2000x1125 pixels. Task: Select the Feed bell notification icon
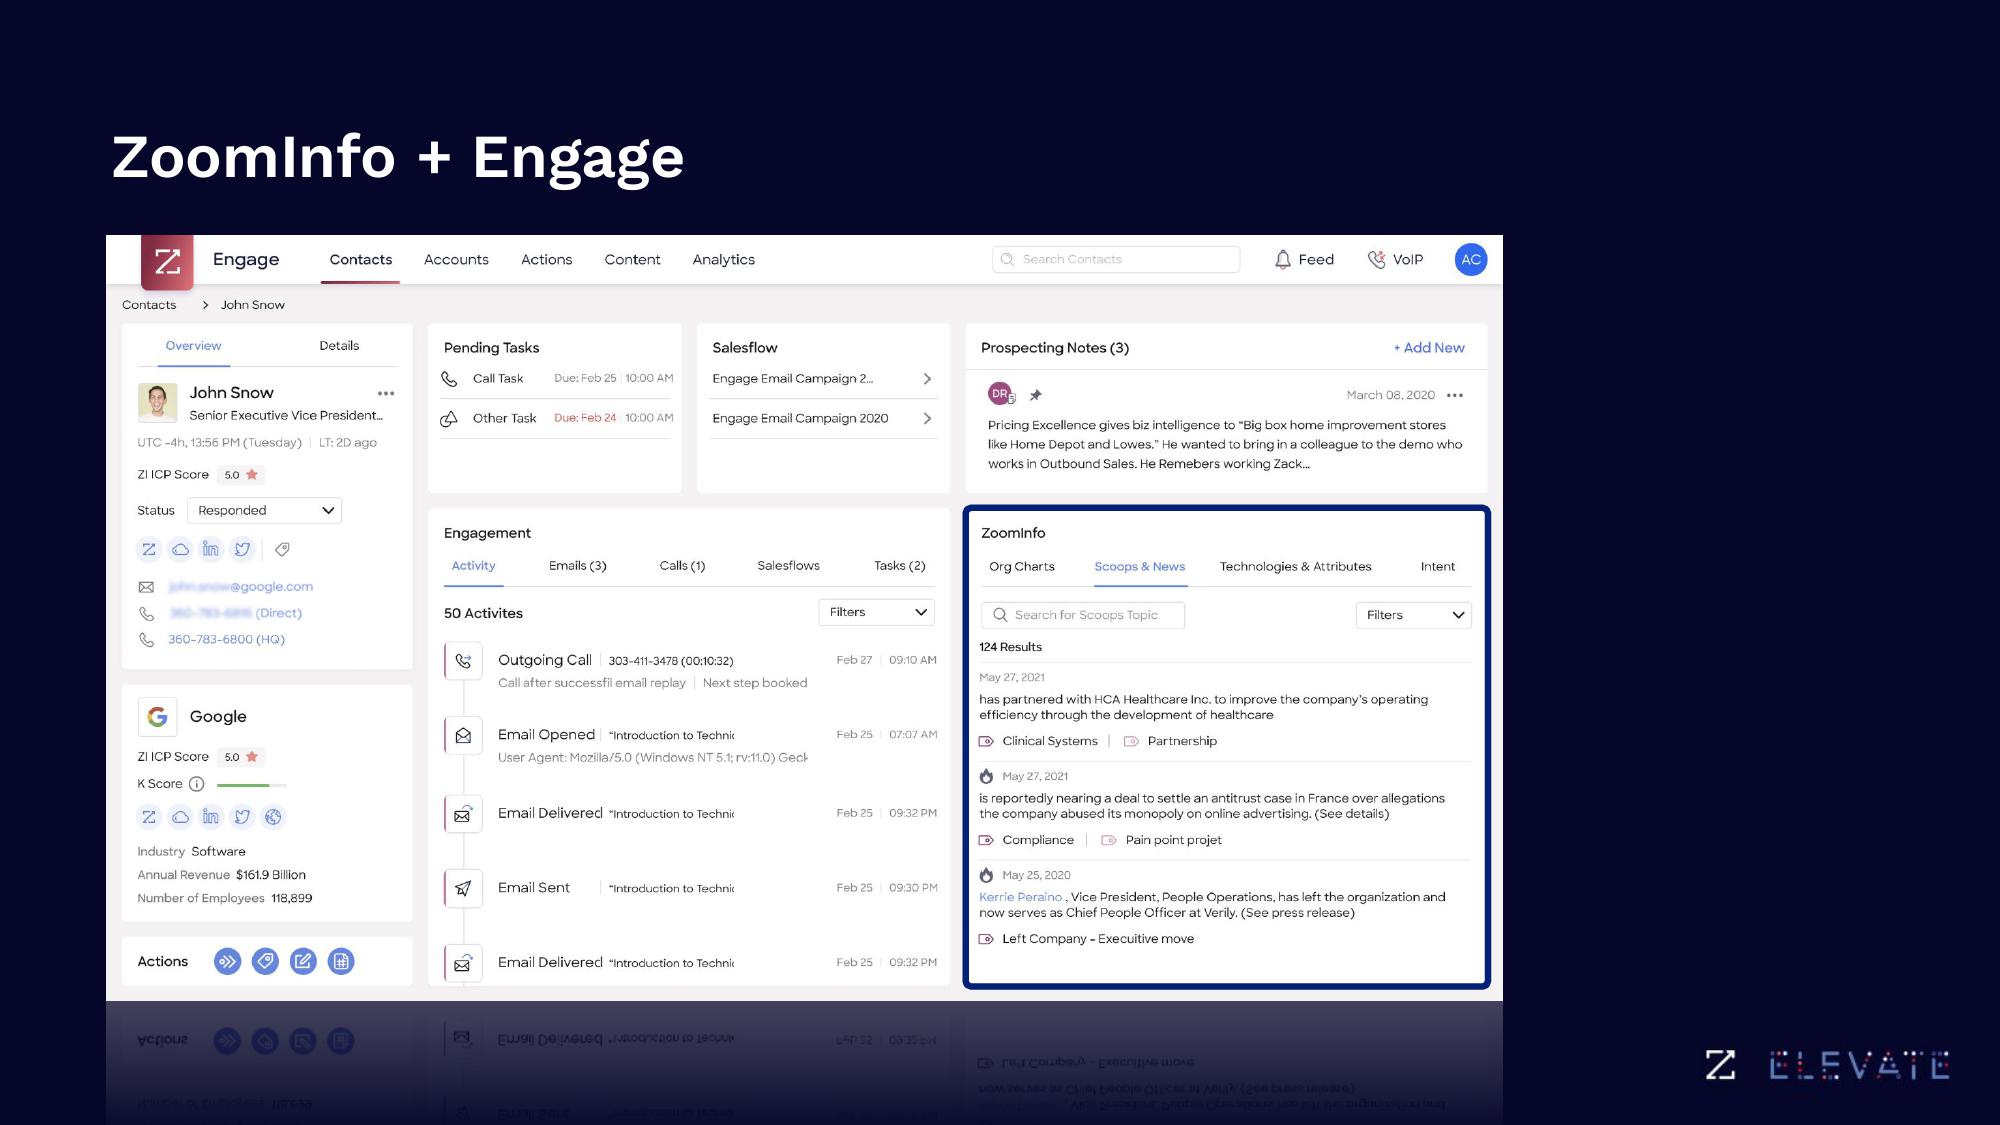[x=1280, y=260]
